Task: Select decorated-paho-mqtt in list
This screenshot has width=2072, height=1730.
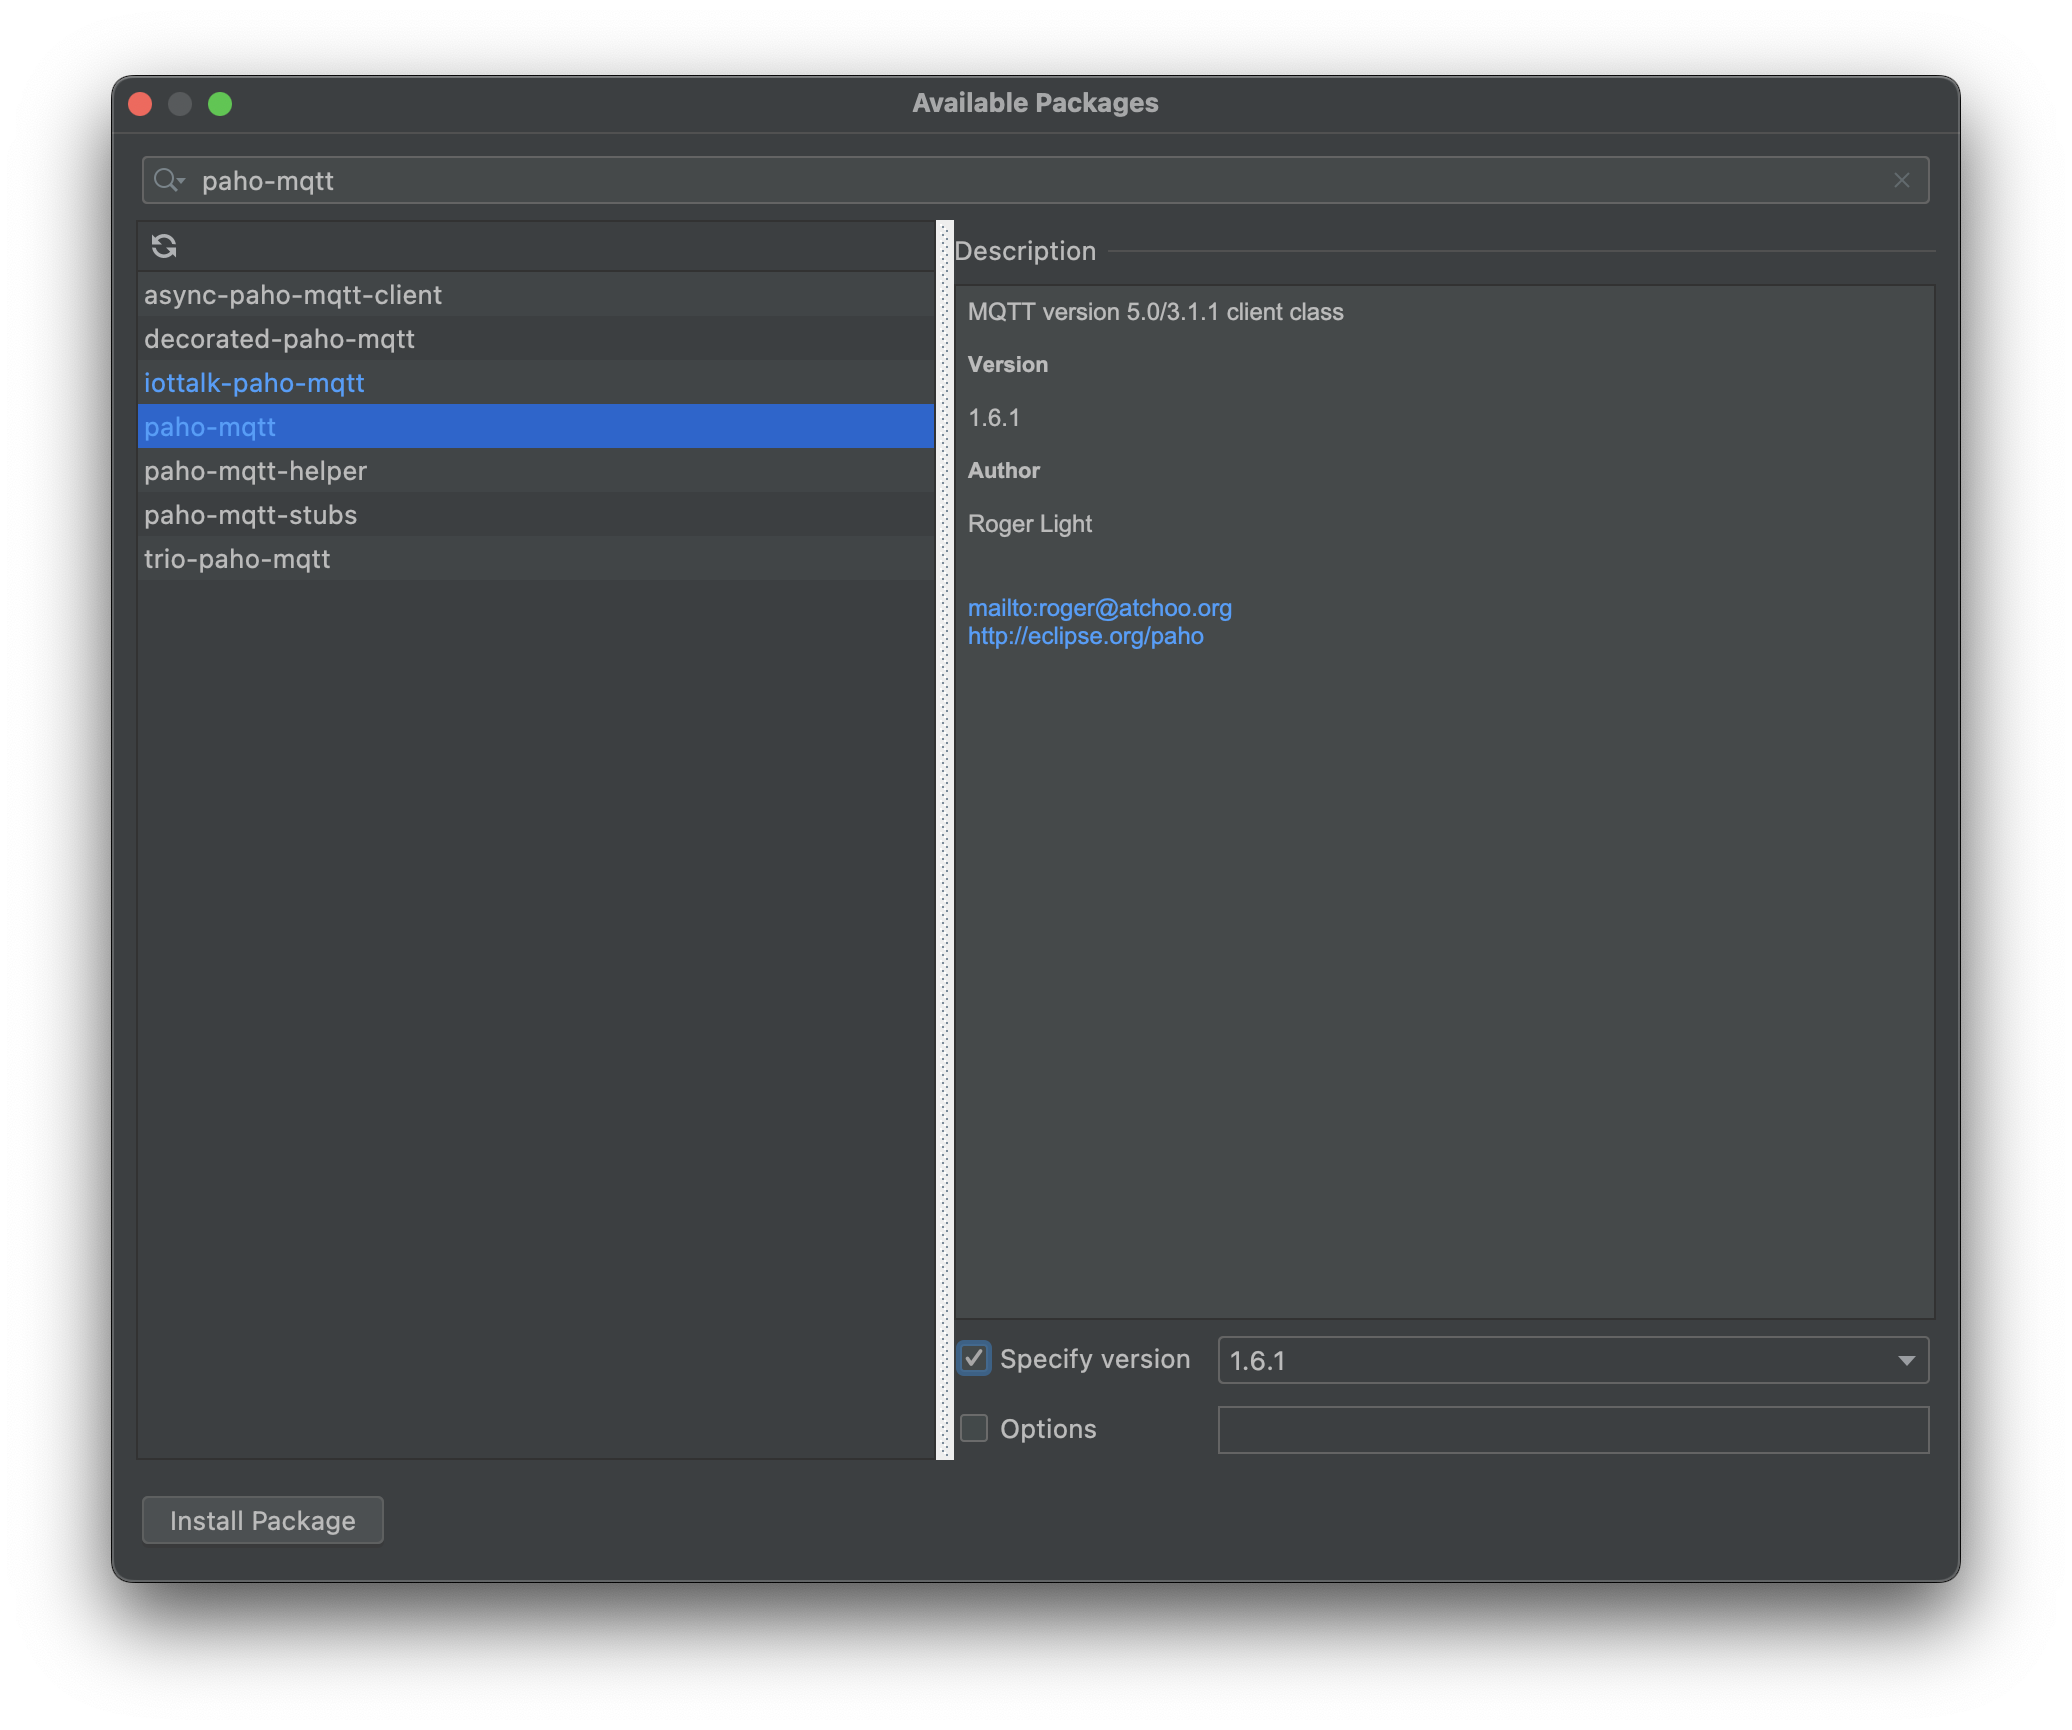Action: pos(279,339)
